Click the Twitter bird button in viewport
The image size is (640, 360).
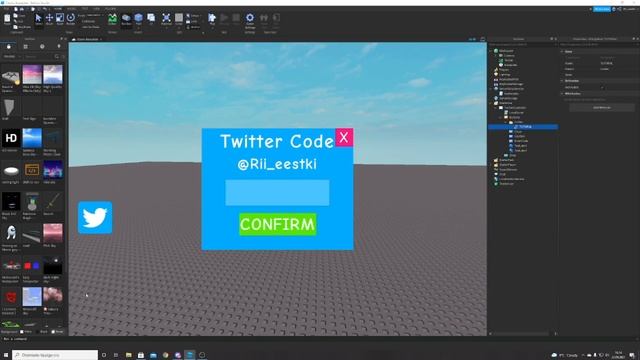(x=95, y=218)
